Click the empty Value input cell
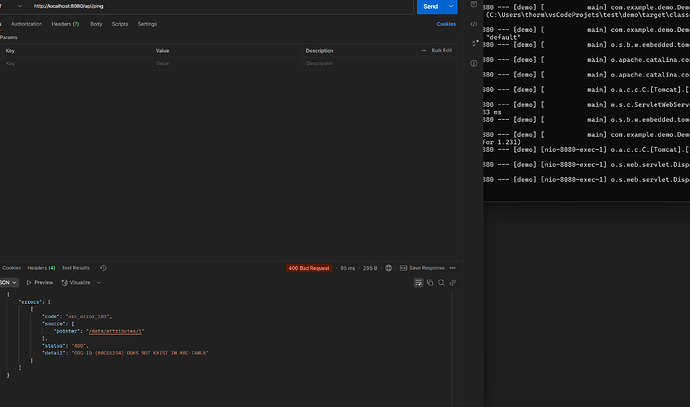690x407 pixels. tap(227, 63)
